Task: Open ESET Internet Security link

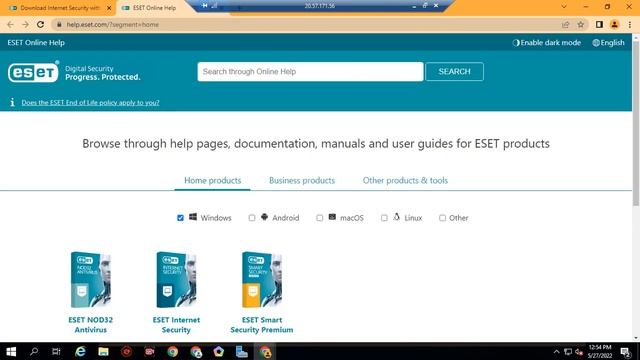Action: pos(176,324)
